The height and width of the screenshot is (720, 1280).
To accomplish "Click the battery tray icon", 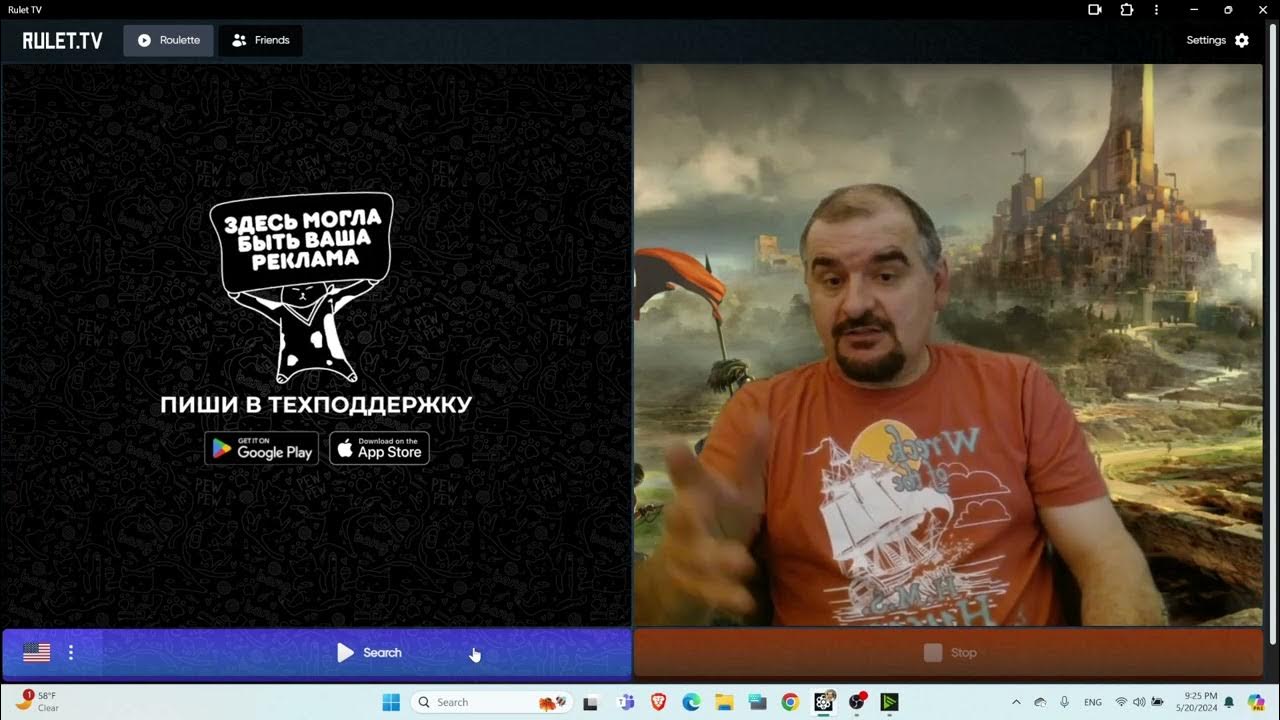I will pos(1157,702).
